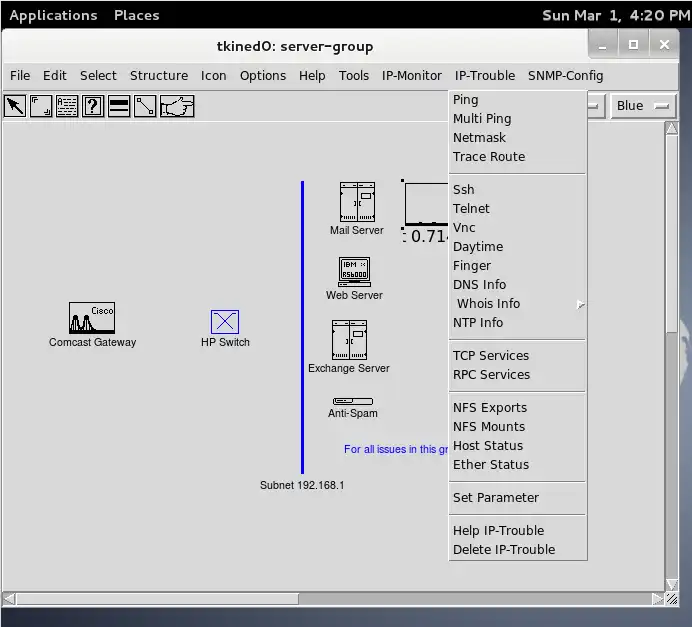The height and width of the screenshot is (627, 692).
Task: Open the Edit menu
Action: tap(55, 75)
